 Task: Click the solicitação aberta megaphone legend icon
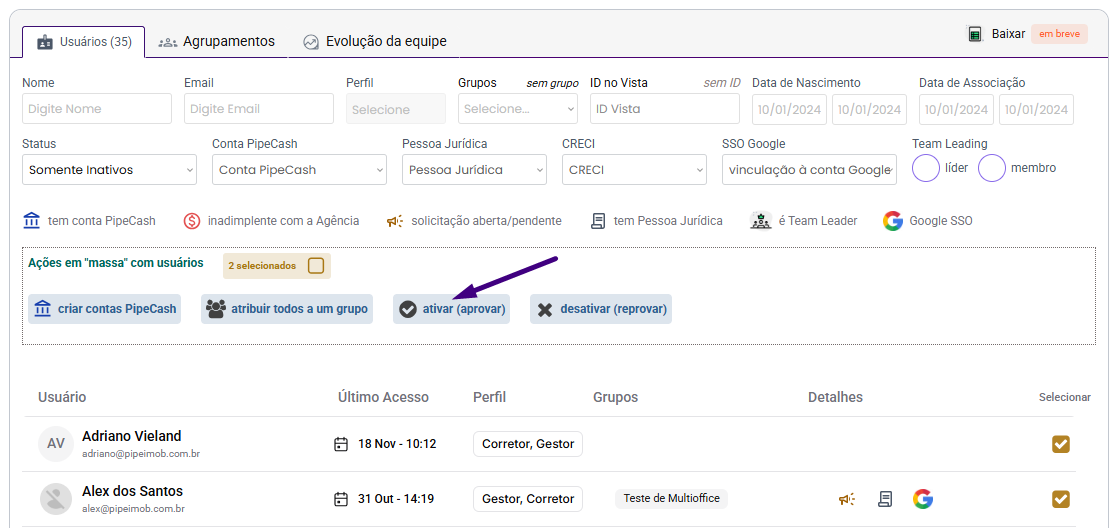[x=395, y=221]
